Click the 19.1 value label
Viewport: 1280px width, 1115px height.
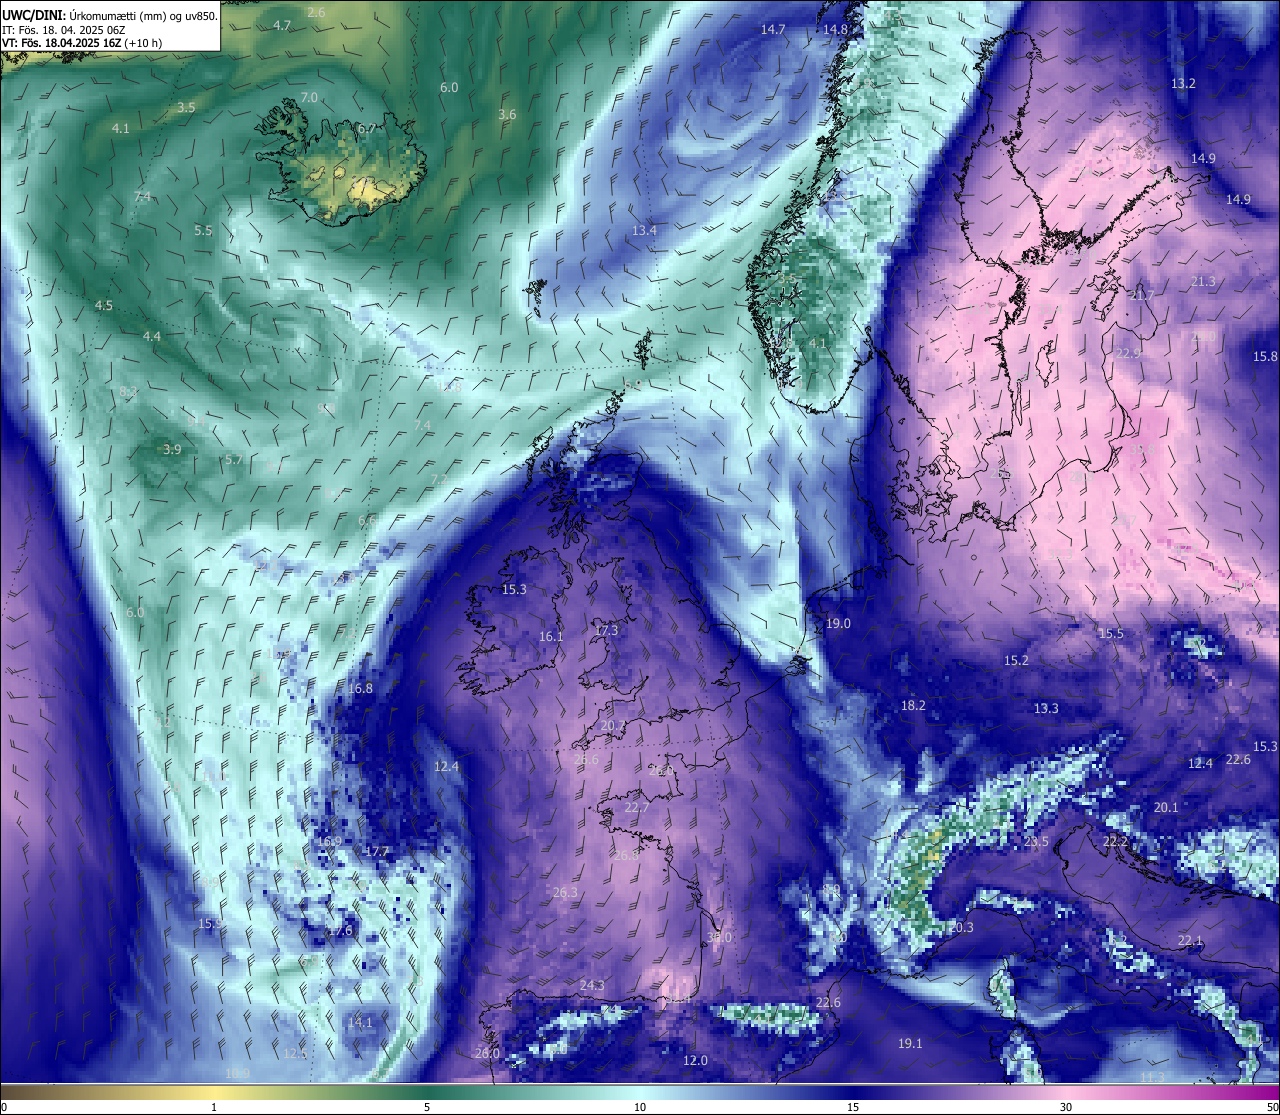point(909,1043)
